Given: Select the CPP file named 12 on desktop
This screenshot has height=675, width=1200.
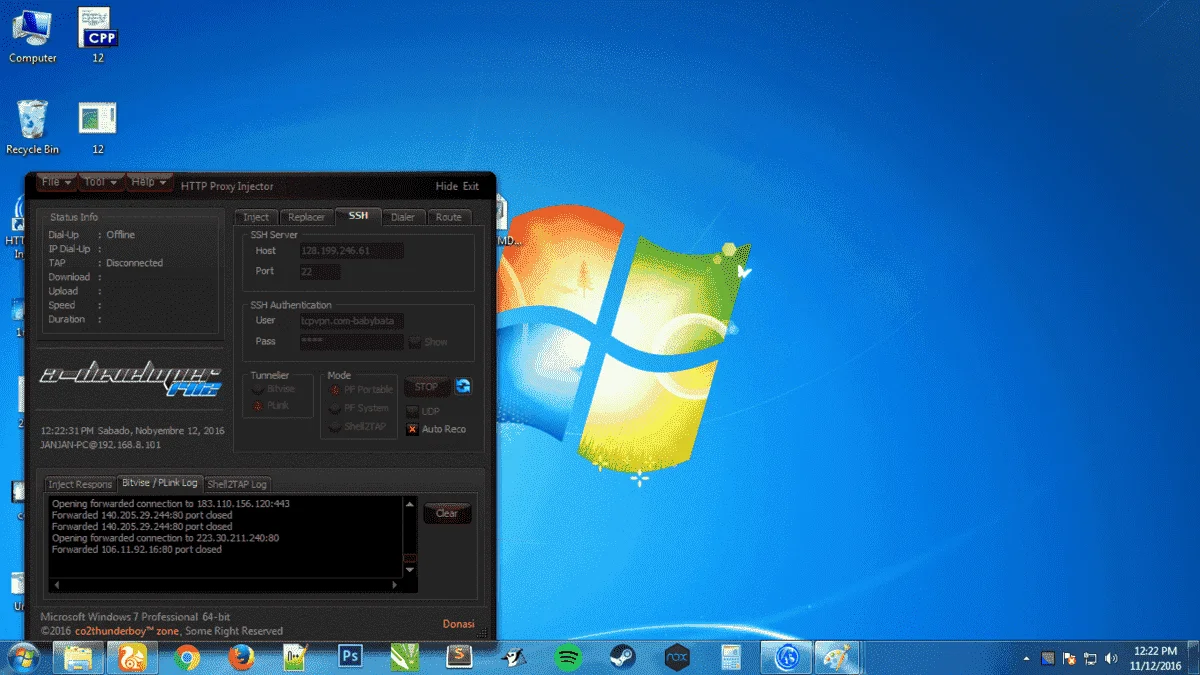Looking at the screenshot, I should click(98, 36).
